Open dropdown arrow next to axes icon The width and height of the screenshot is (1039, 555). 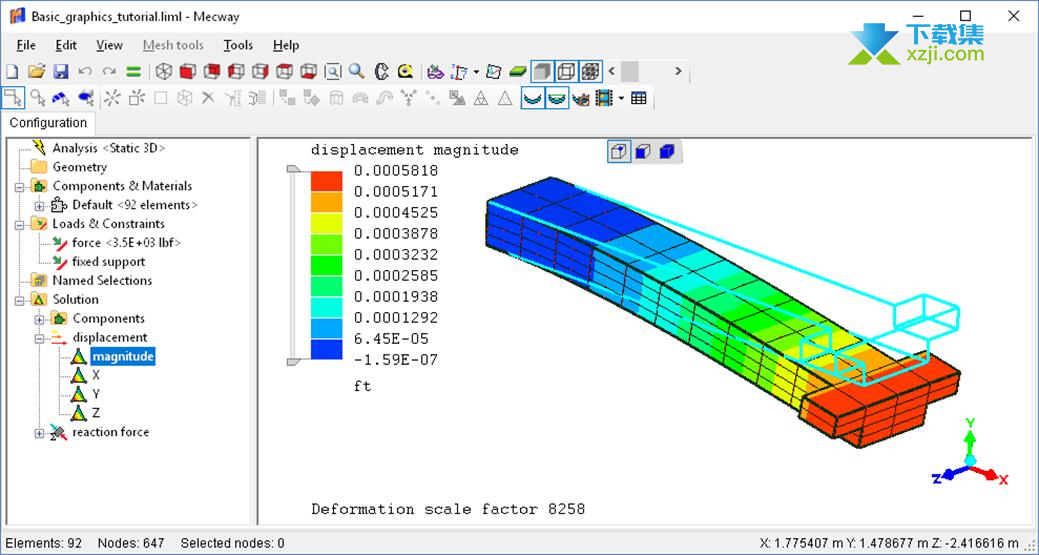(475, 71)
